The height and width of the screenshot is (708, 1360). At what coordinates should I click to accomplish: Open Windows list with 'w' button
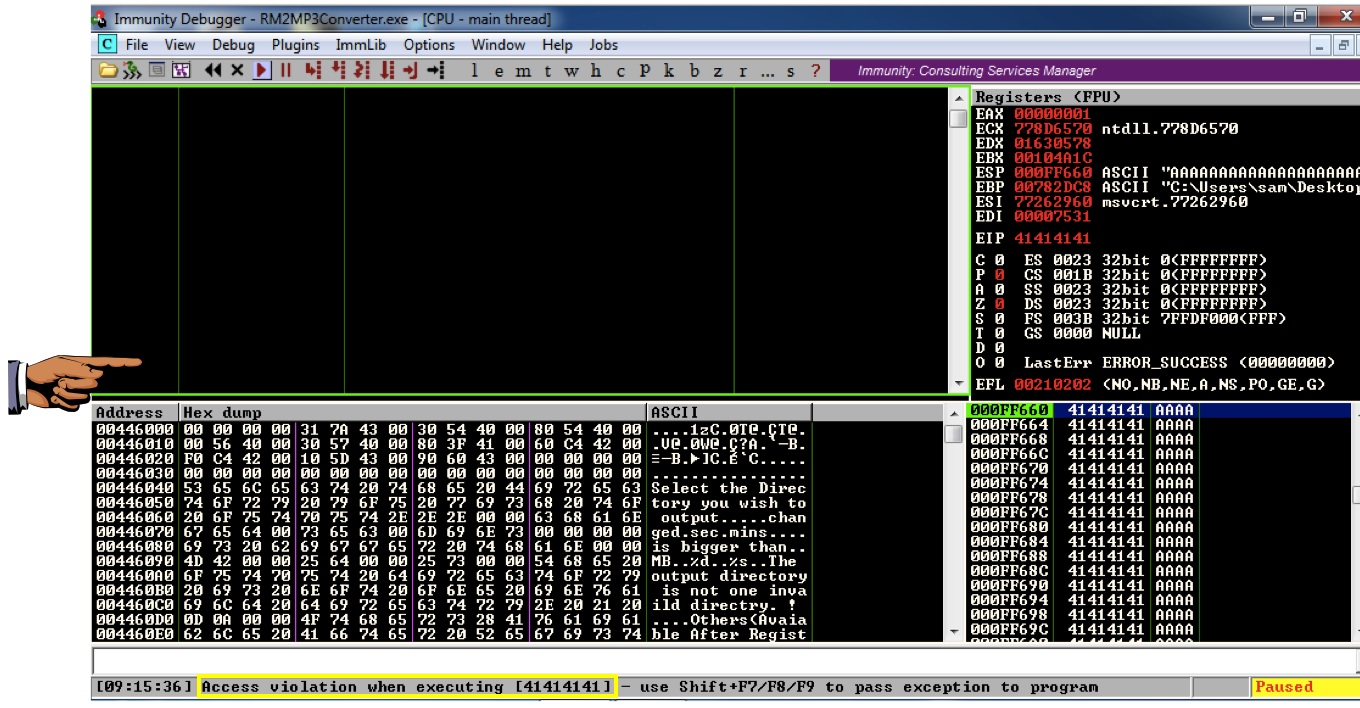[571, 71]
